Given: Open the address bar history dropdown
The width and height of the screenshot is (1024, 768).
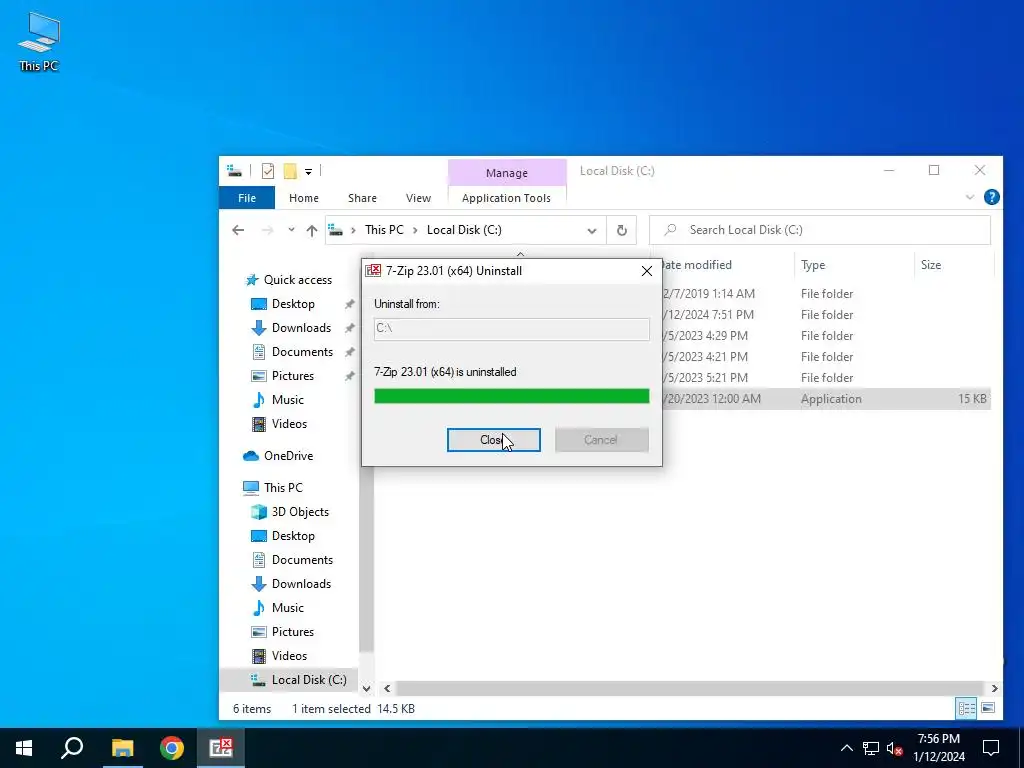Looking at the screenshot, I should [592, 231].
